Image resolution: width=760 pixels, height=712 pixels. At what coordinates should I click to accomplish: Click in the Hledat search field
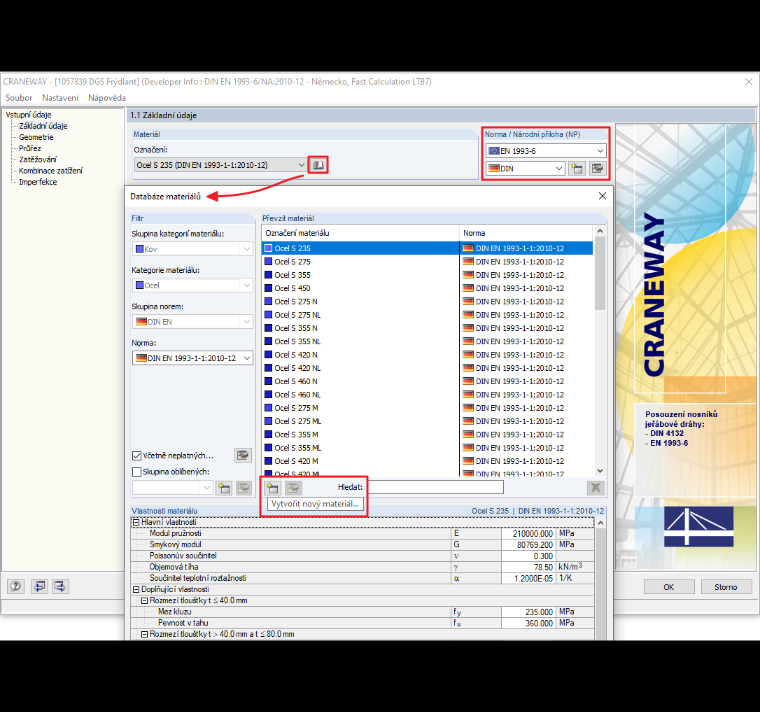pyautogui.click(x=435, y=487)
